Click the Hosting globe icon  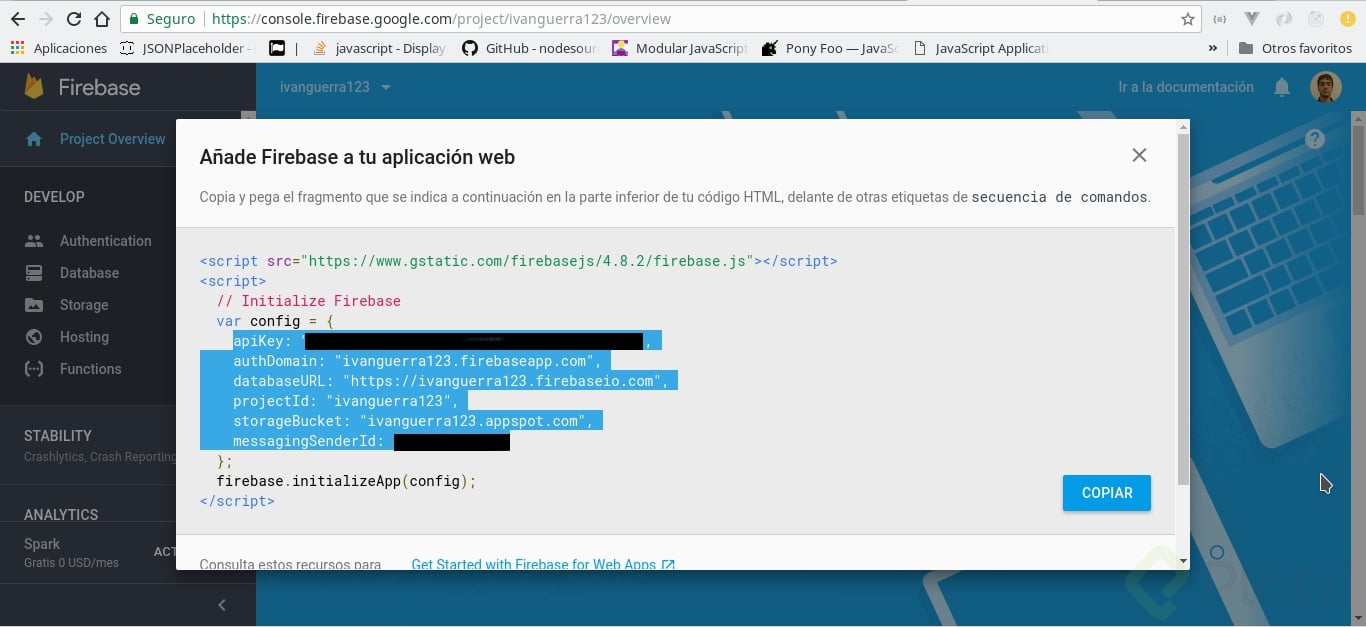pos(34,337)
